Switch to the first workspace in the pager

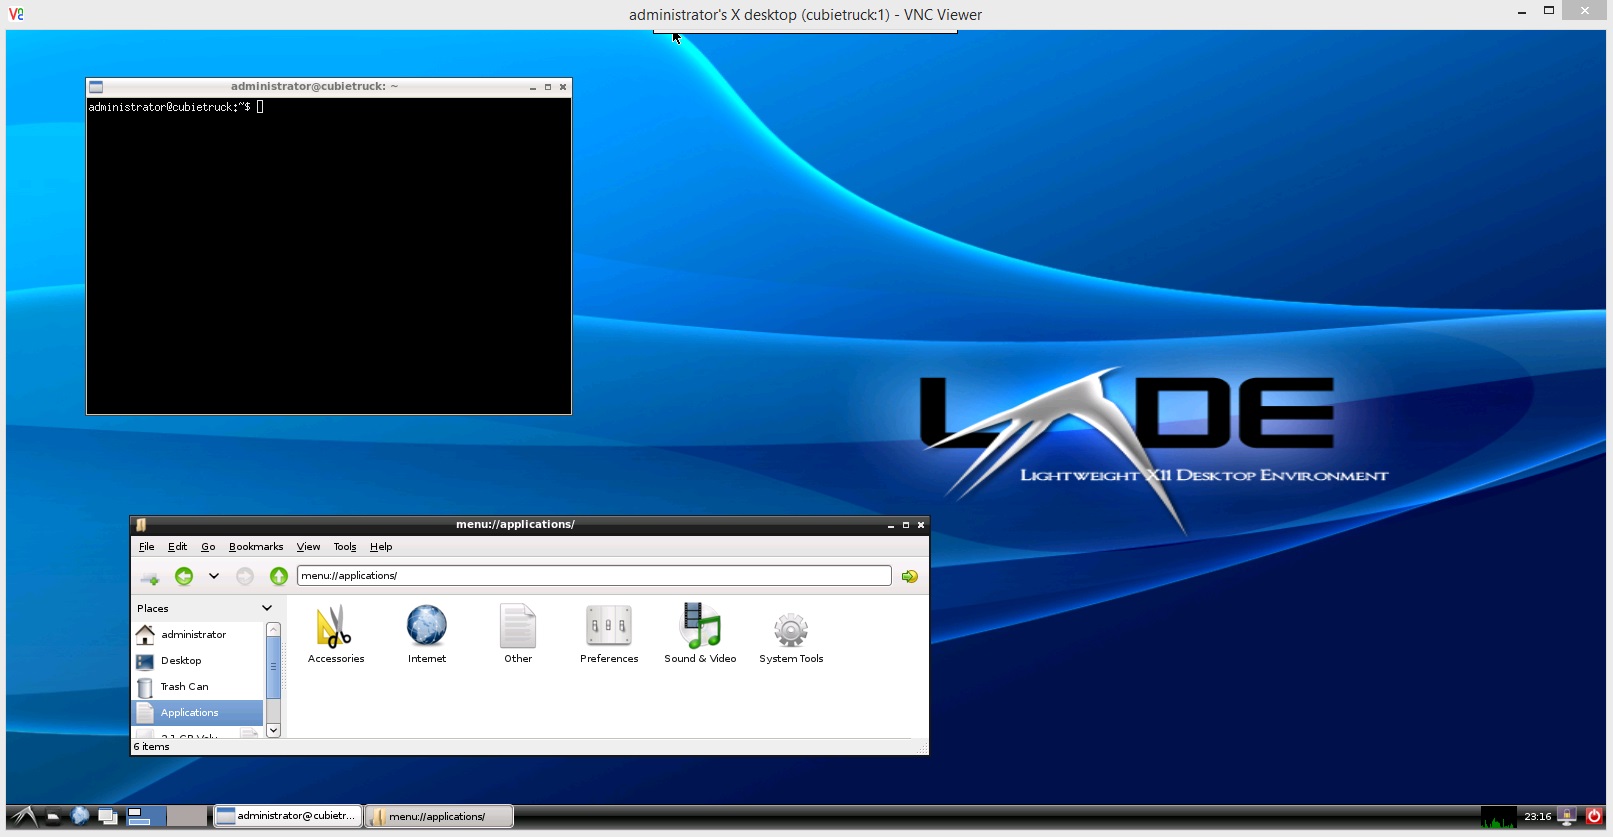(x=144, y=816)
